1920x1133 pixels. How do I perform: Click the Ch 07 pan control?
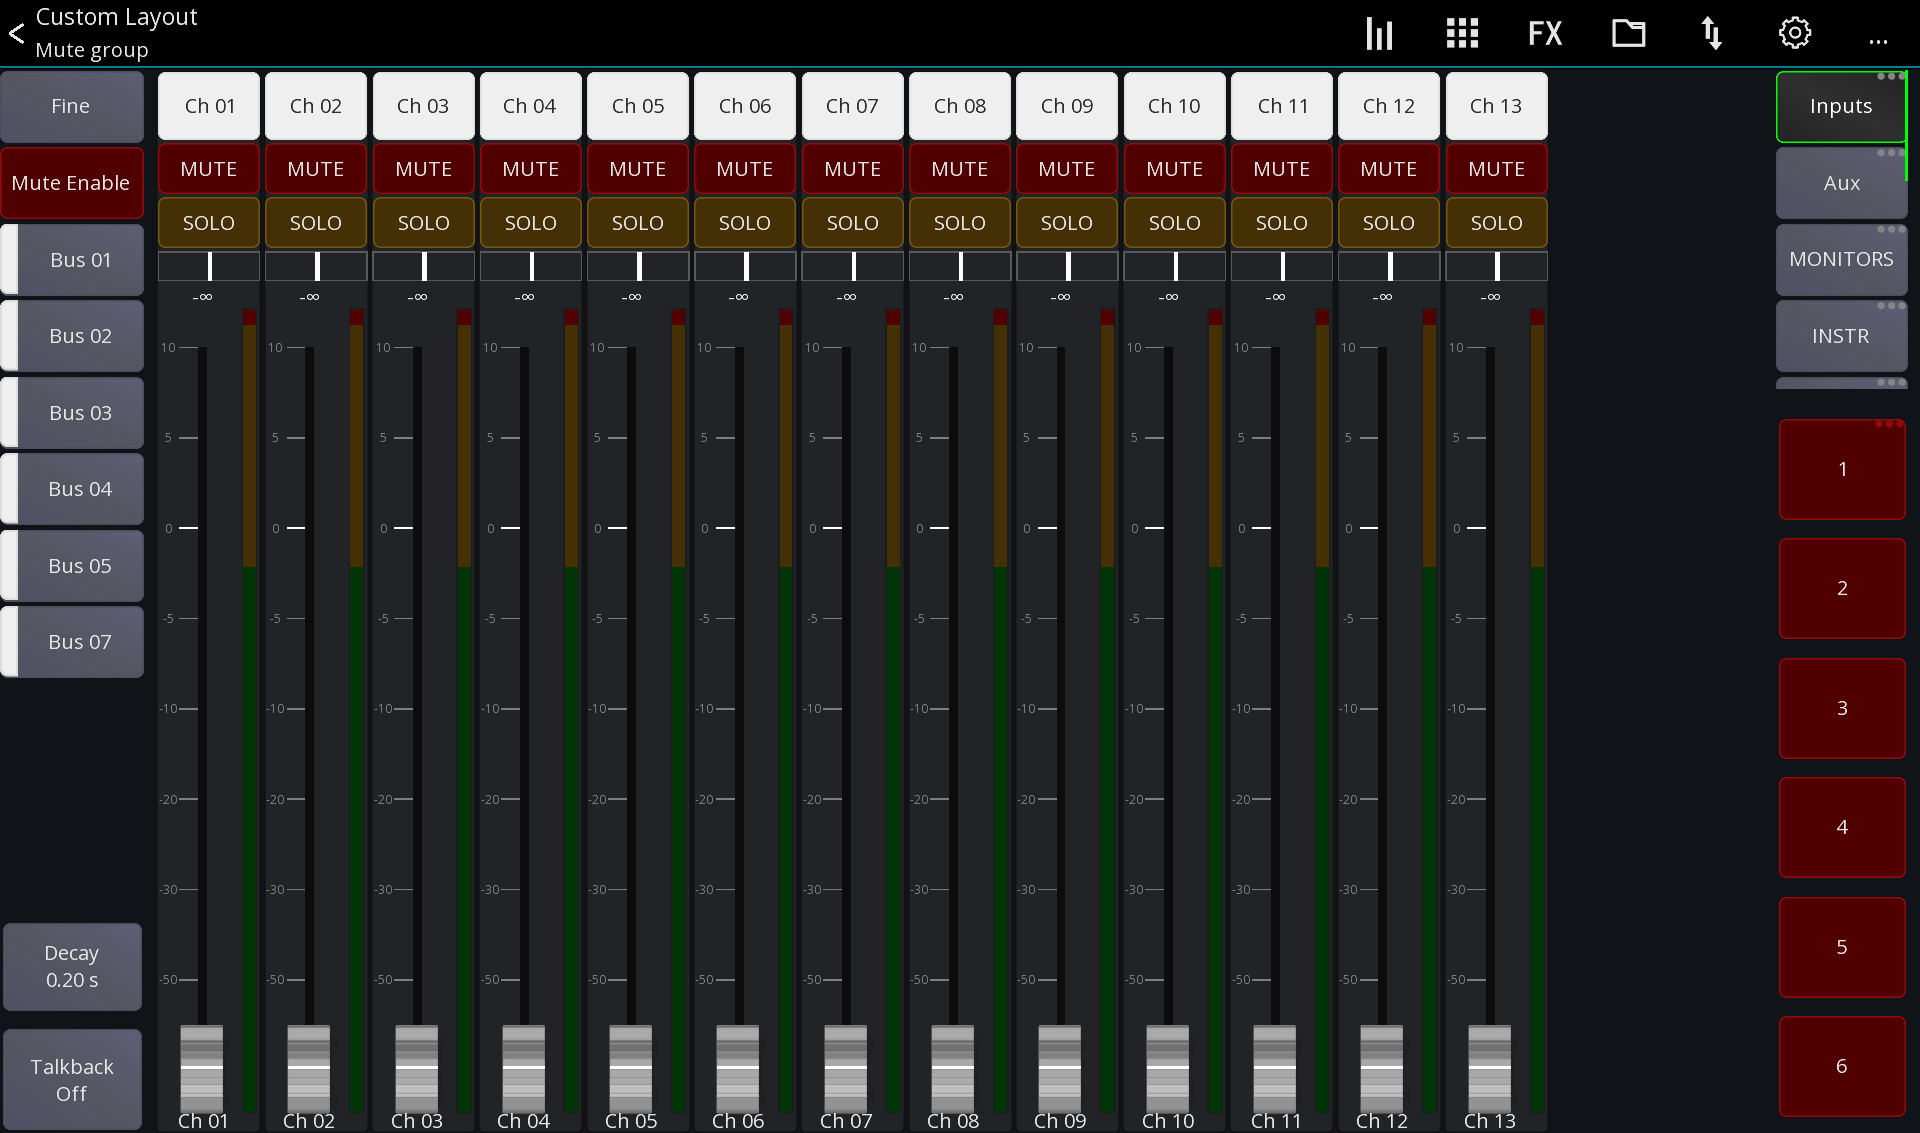853,266
